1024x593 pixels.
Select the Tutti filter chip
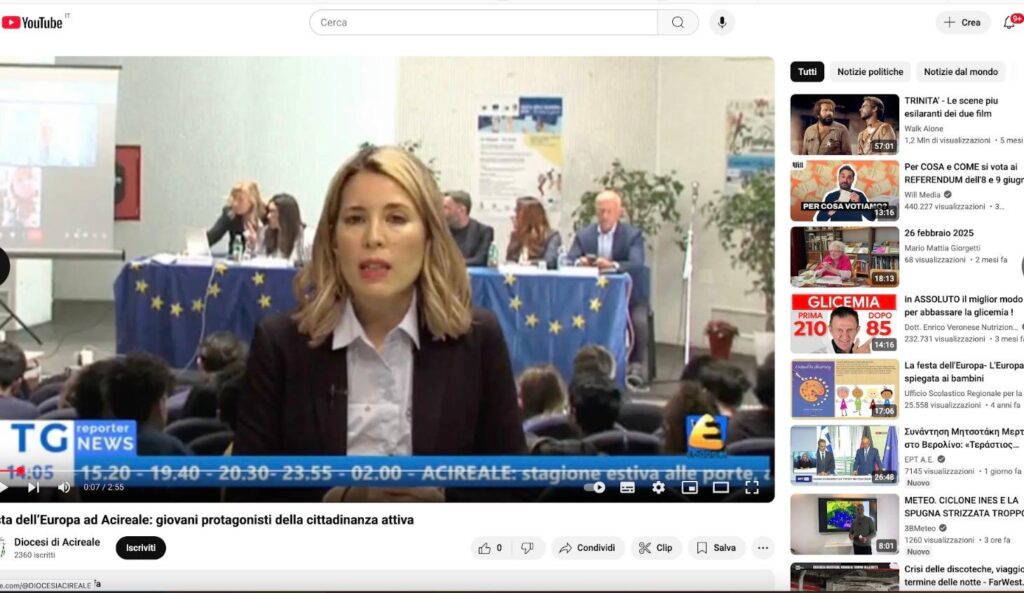click(x=807, y=72)
